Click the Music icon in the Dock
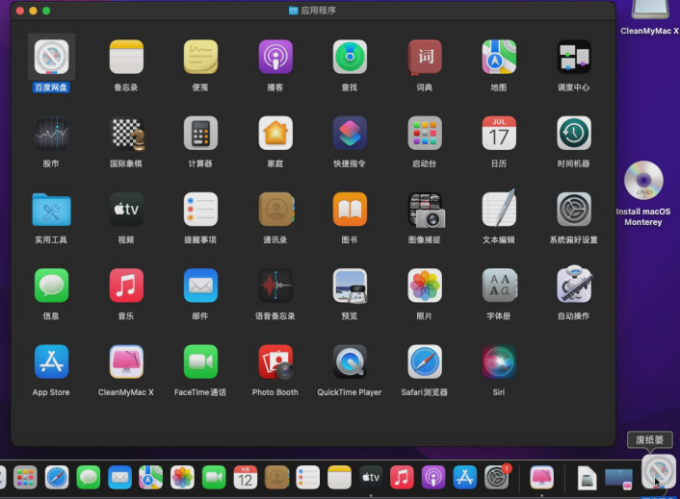The height and width of the screenshot is (499, 680). click(402, 477)
